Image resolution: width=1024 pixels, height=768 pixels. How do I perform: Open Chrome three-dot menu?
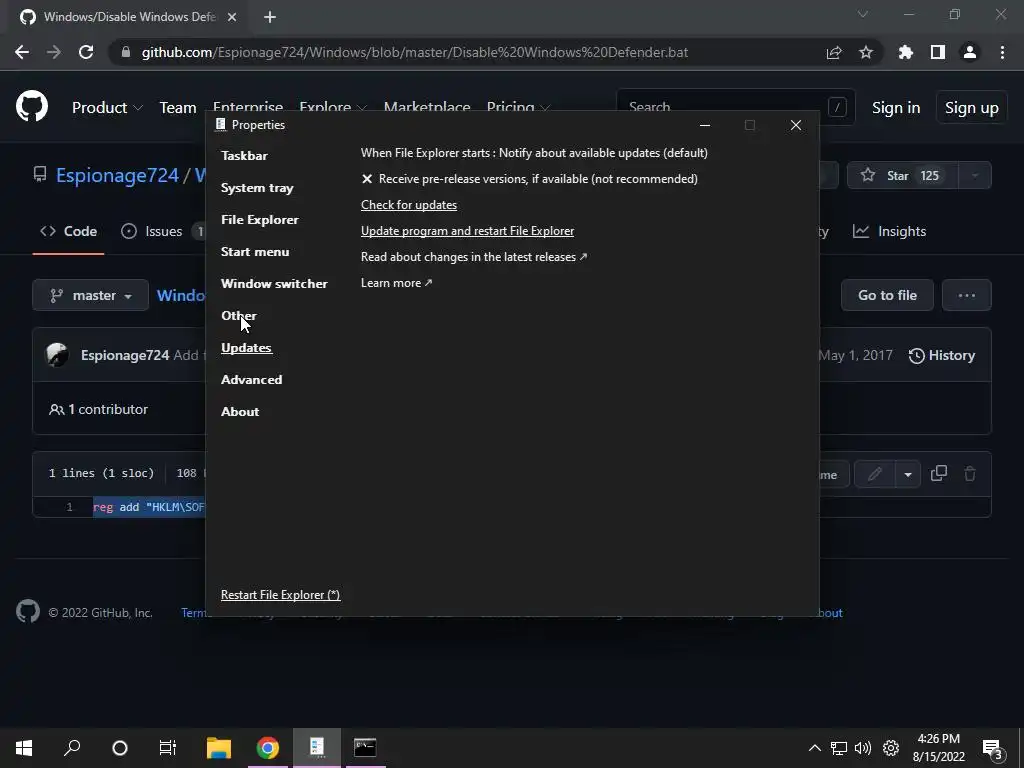tap(1002, 52)
